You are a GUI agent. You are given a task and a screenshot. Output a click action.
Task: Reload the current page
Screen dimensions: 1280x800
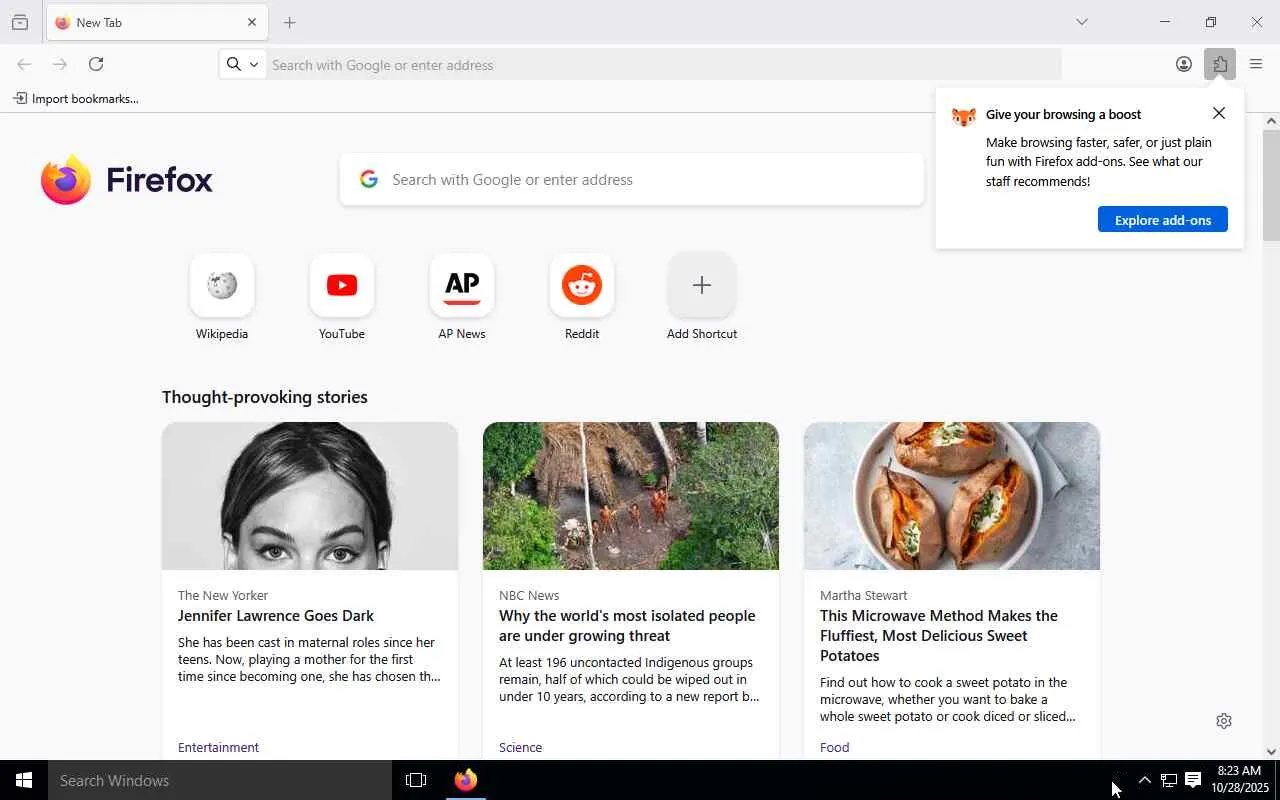[x=96, y=64]
